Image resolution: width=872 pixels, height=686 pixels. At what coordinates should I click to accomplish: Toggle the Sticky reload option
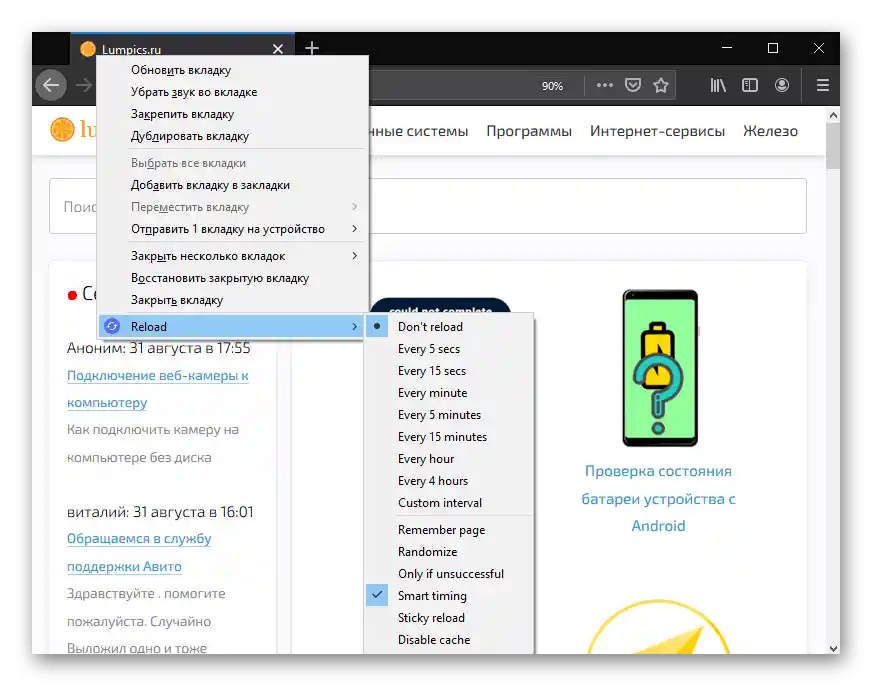[x=449, y=618]
